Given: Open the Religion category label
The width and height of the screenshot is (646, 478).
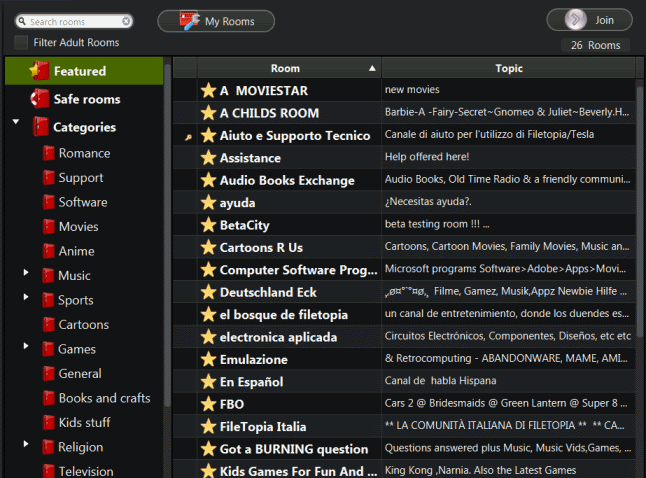Looking at the screenshot, I should (x=81, y=447).
